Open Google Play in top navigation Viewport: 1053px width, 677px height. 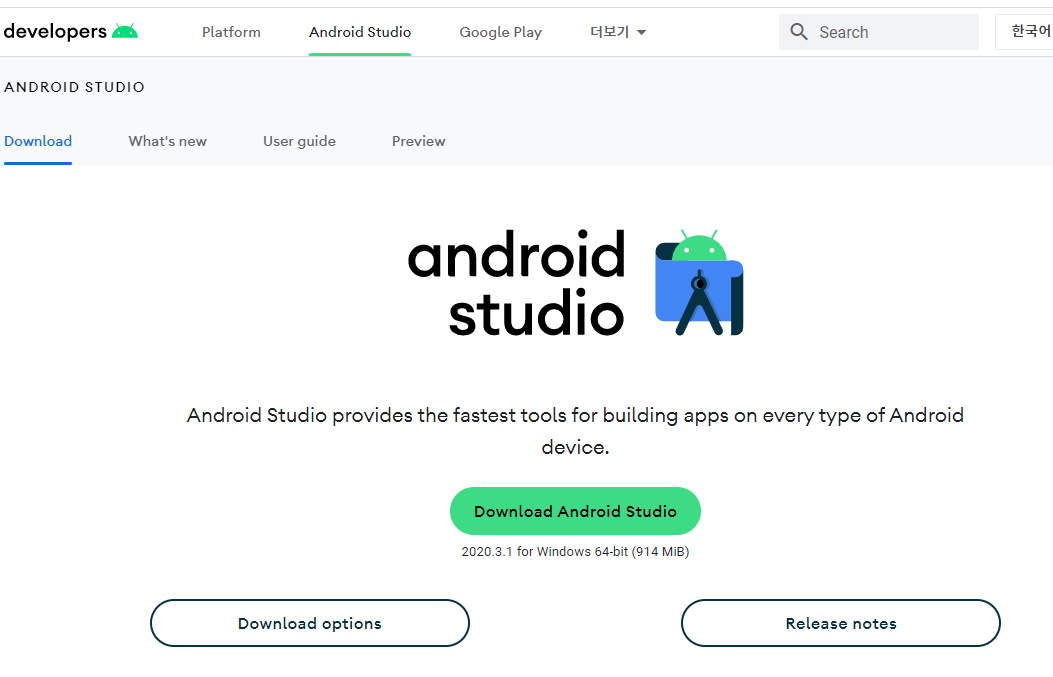[500, 32]
